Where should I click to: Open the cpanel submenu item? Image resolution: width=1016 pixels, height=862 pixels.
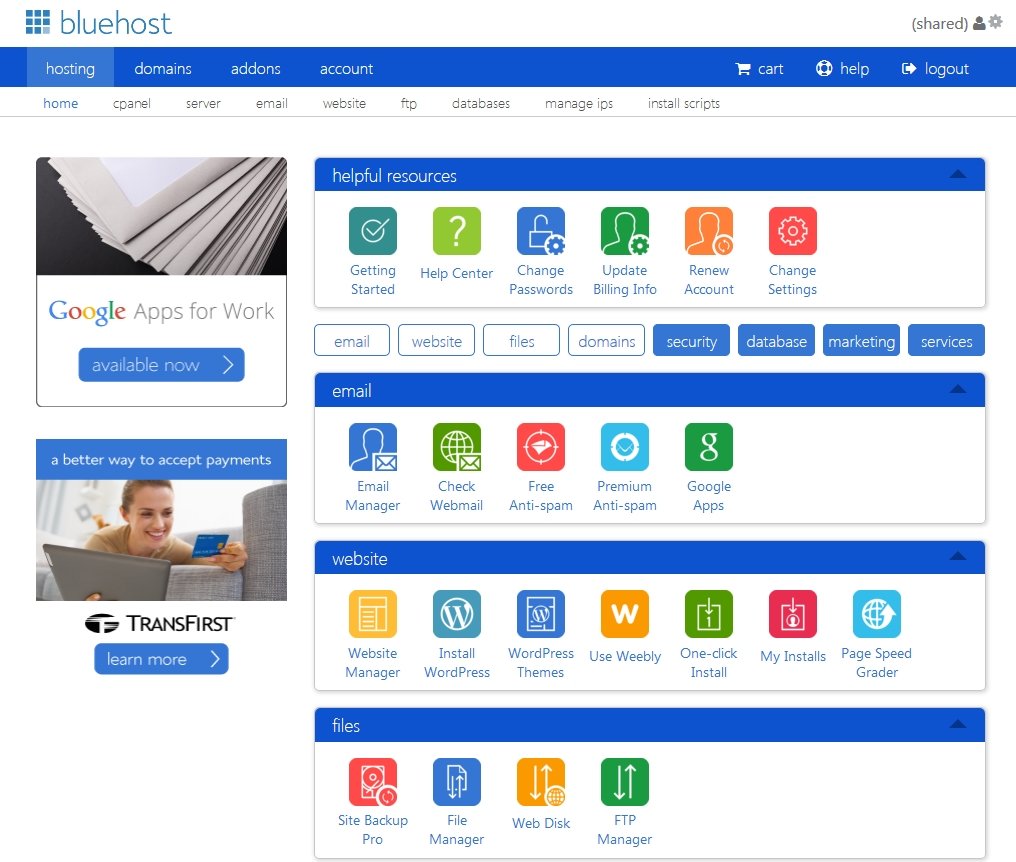[x=132, y=103]
